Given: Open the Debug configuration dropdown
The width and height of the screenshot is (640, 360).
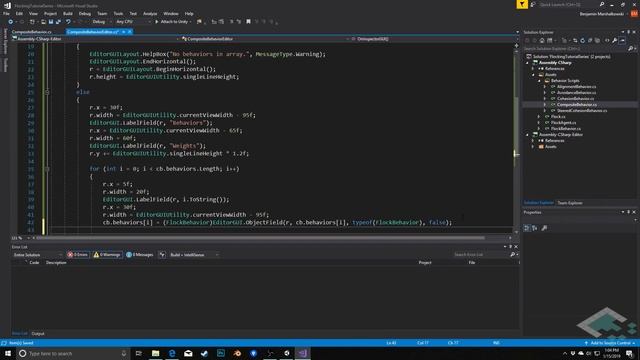Looking at the screenshot, I should click(101, 22).
